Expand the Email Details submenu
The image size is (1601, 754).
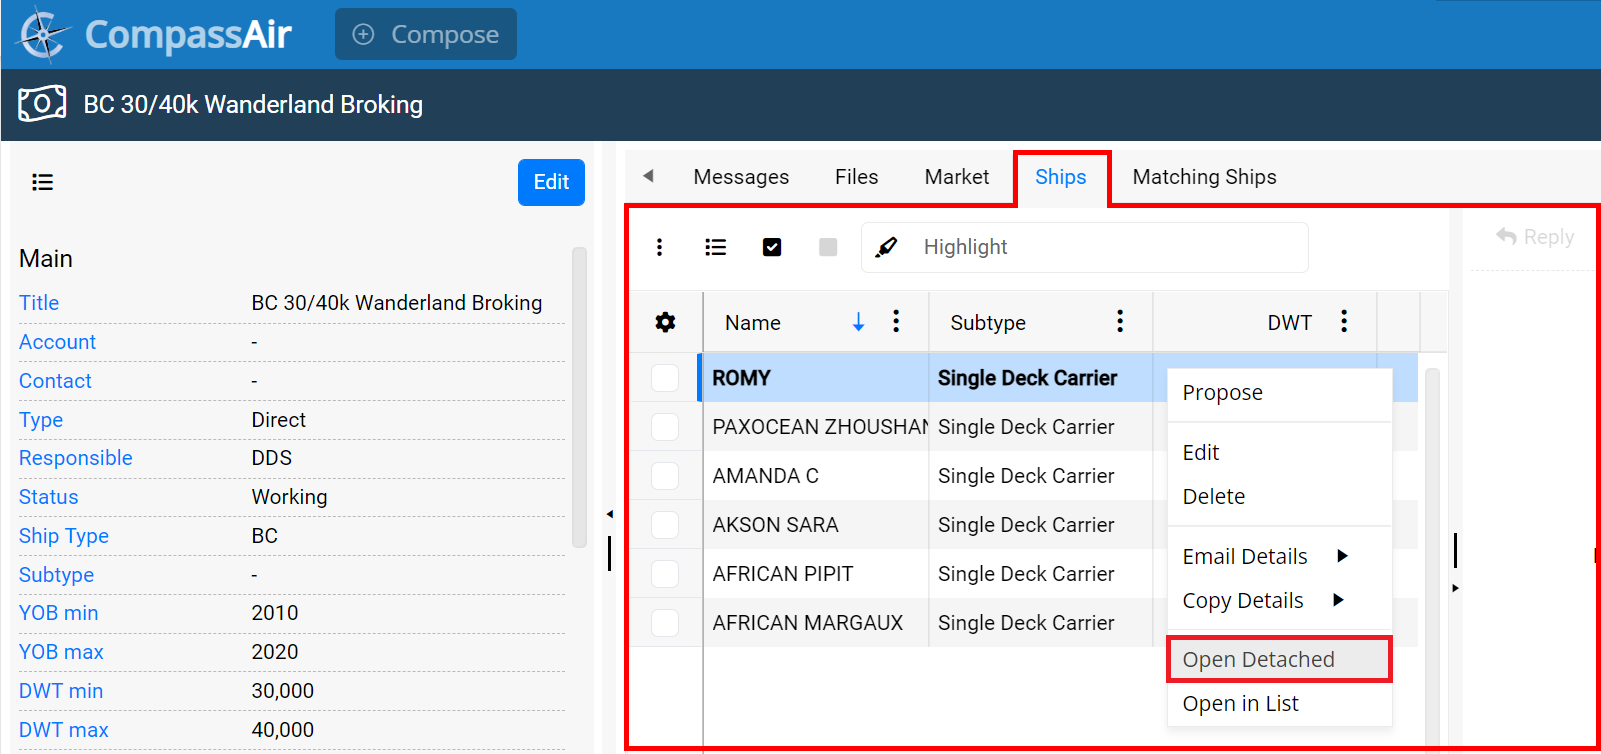tap(1280, 557)
